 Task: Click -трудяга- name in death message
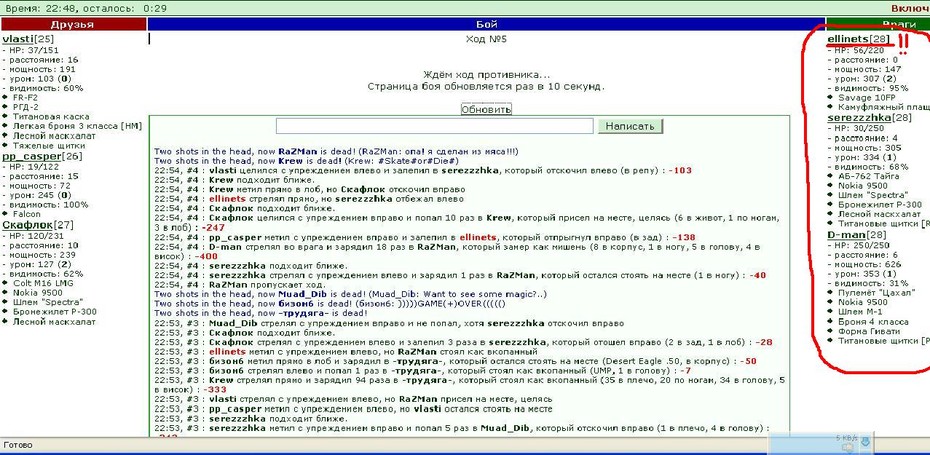(303, 314)
